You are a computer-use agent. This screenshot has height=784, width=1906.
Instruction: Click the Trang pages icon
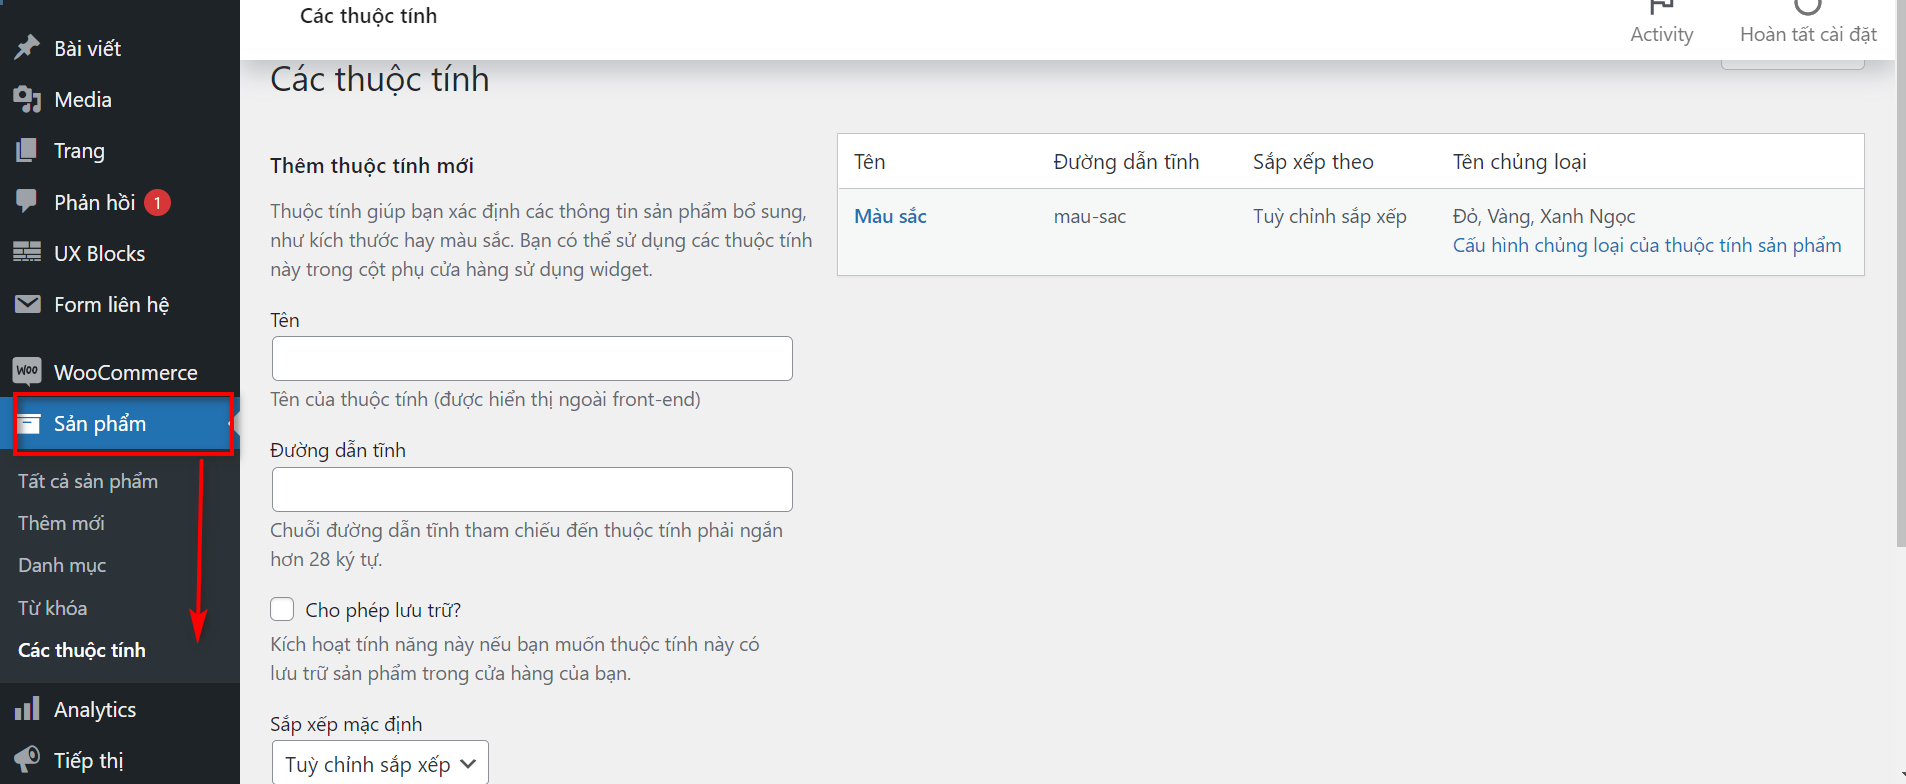coord(27,150)
